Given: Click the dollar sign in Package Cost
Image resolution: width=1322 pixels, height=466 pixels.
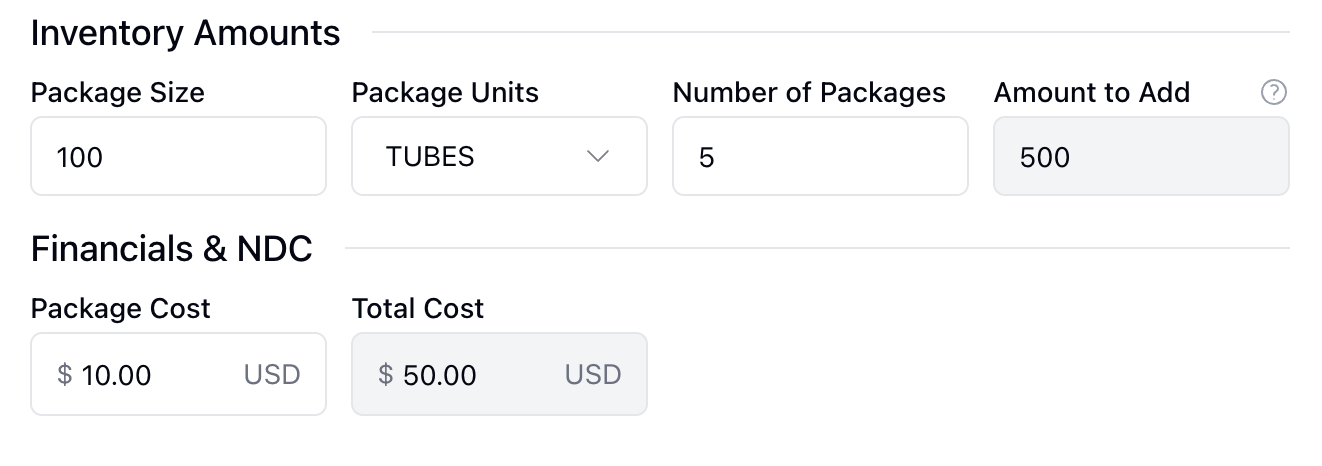Looking at the screenshot, I should (65, 375).
